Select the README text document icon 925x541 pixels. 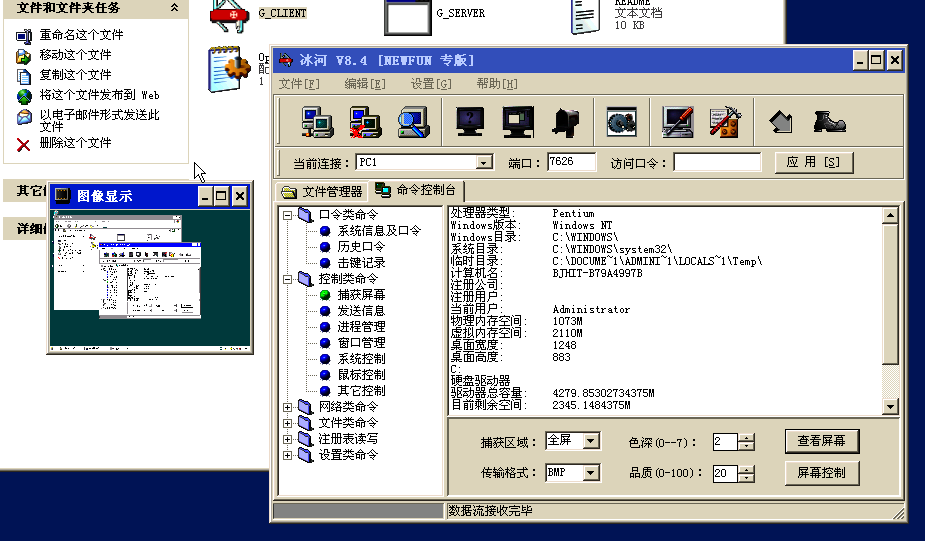585,16
